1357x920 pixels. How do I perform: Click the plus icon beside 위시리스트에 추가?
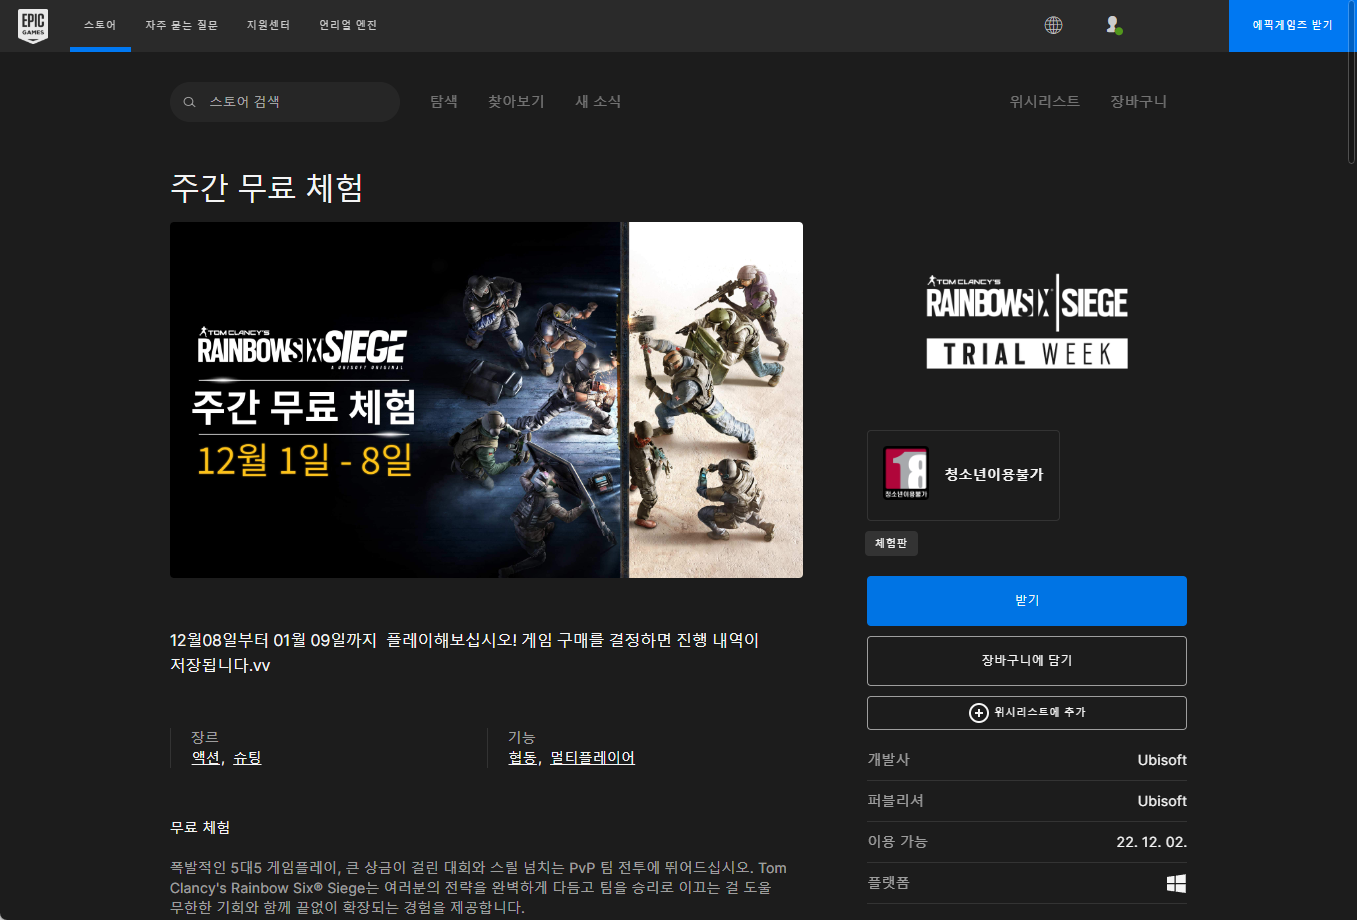point(979,713)
